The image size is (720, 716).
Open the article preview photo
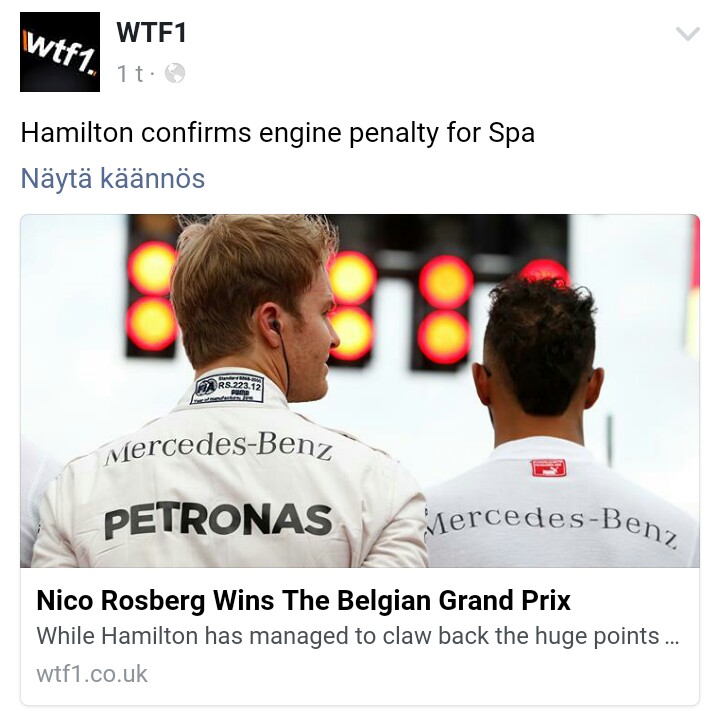click(x=360, y=391)
